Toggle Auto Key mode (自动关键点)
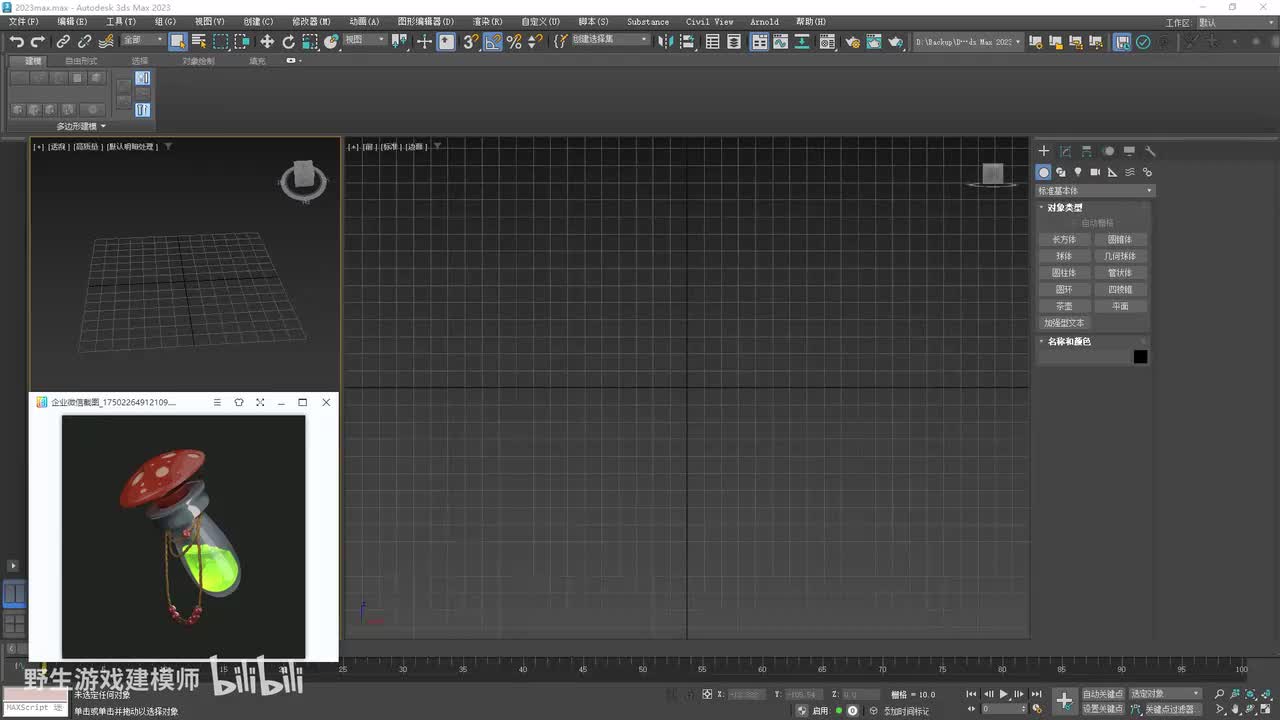The image size is (1280, 720). click(x=1103, y=694)
